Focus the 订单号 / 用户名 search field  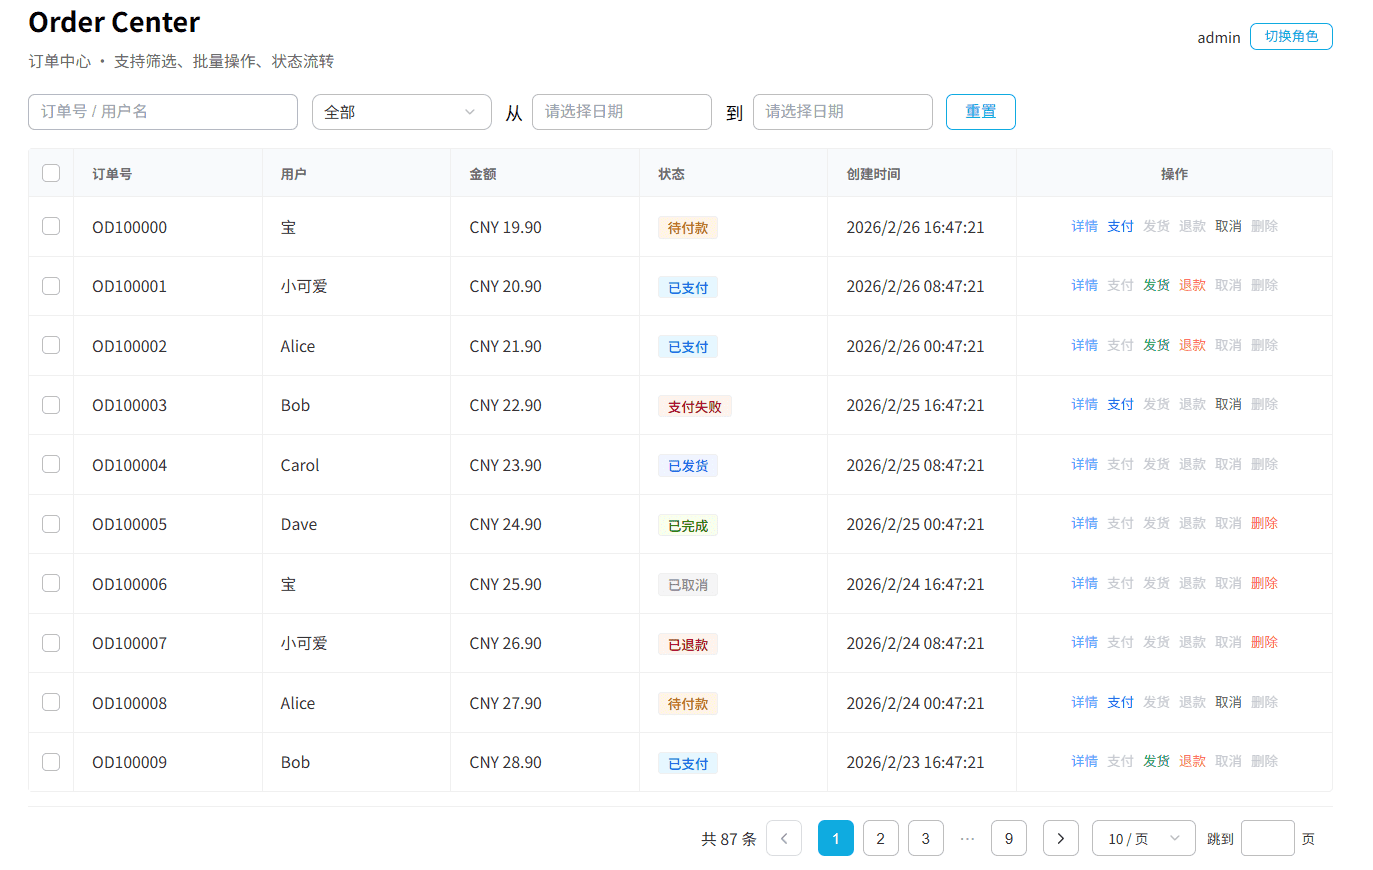tap(163, 112)
